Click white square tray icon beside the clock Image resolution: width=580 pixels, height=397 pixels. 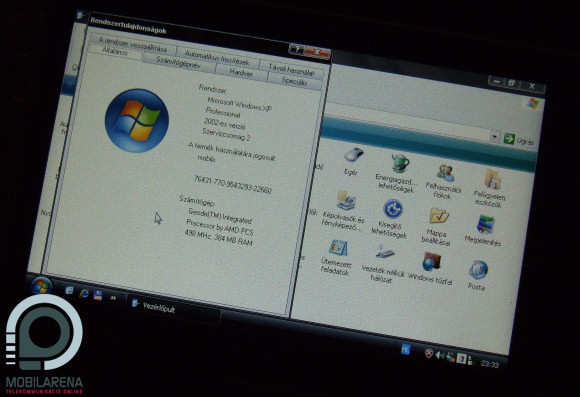click(461, 358)
